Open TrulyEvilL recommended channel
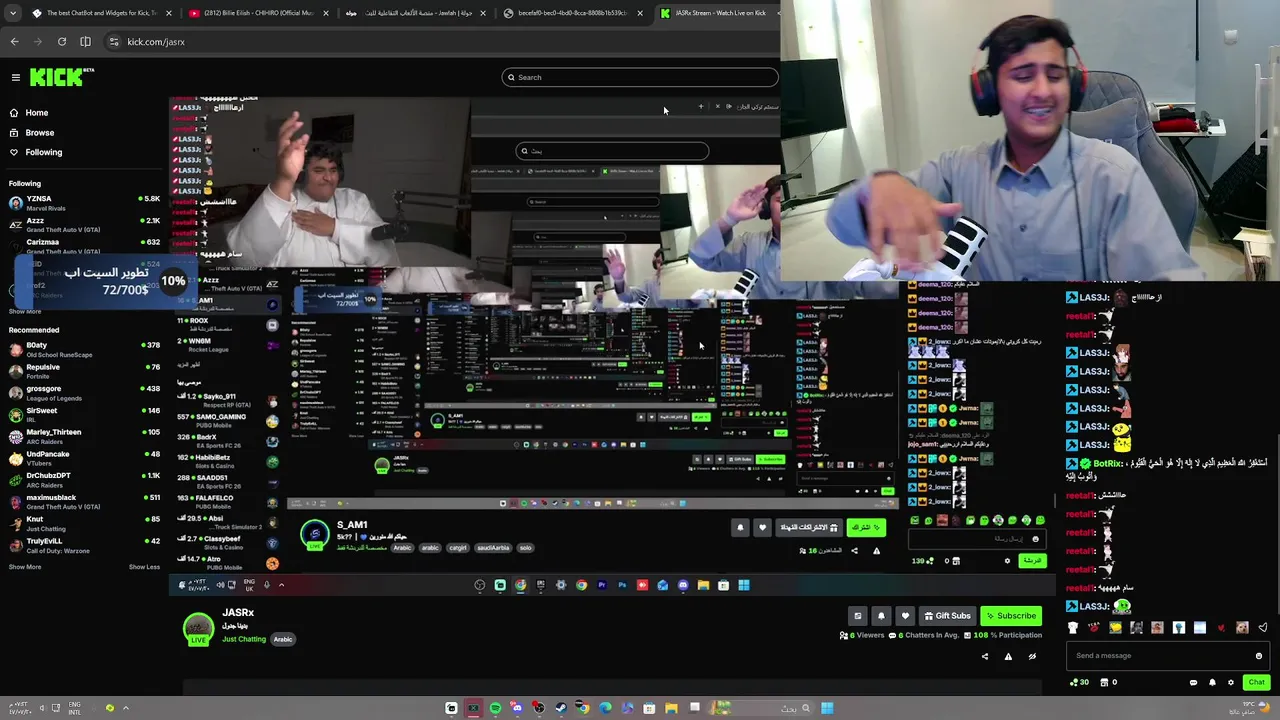The height and width of the screenshot is (720, 1280). pos(84,545)
